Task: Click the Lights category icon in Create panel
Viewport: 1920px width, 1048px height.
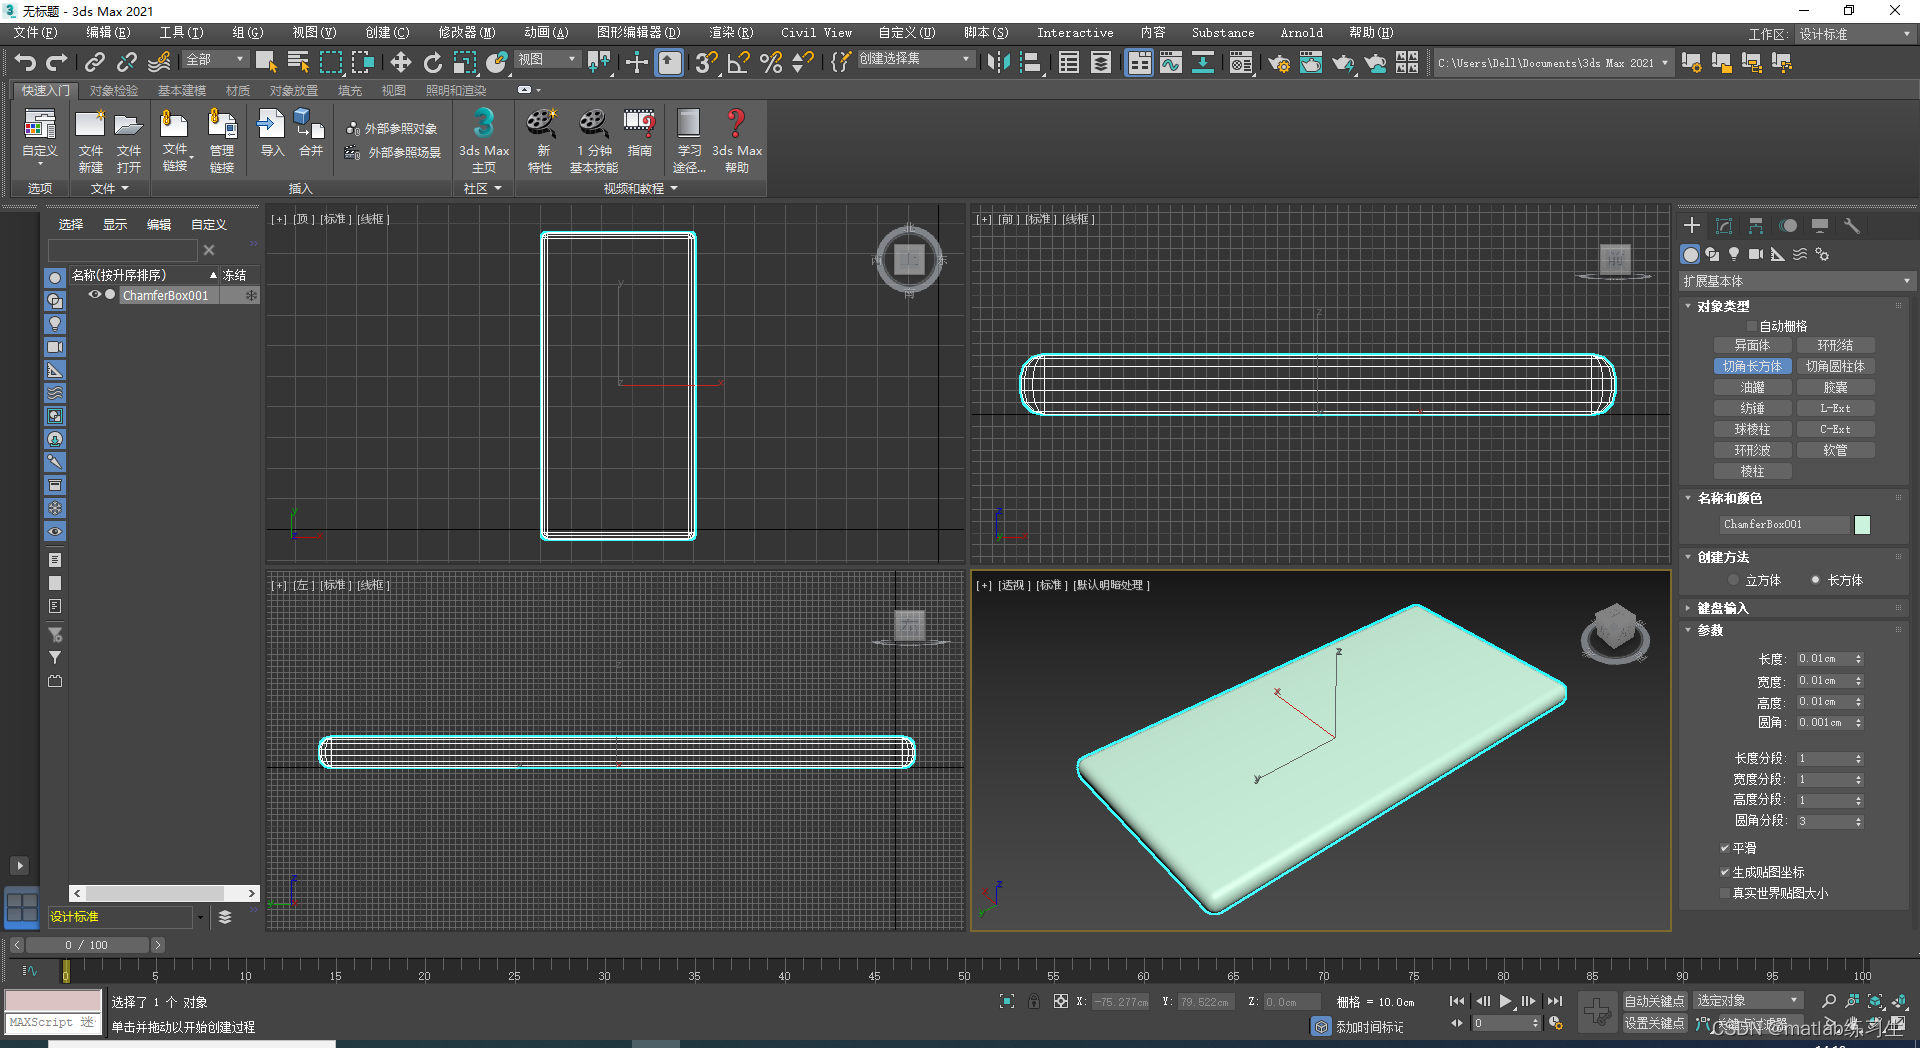Action: (1734, 254)
